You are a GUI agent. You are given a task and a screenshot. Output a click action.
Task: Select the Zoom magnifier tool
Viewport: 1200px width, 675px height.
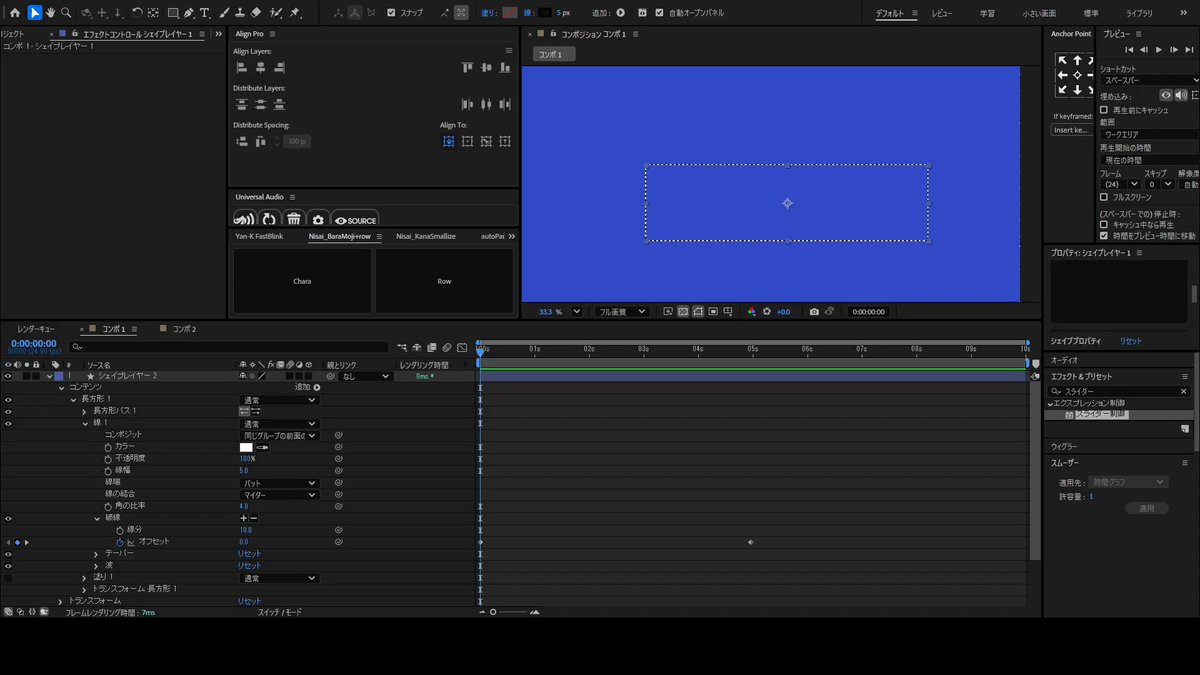pyautogui.click(x=66, y=13)
